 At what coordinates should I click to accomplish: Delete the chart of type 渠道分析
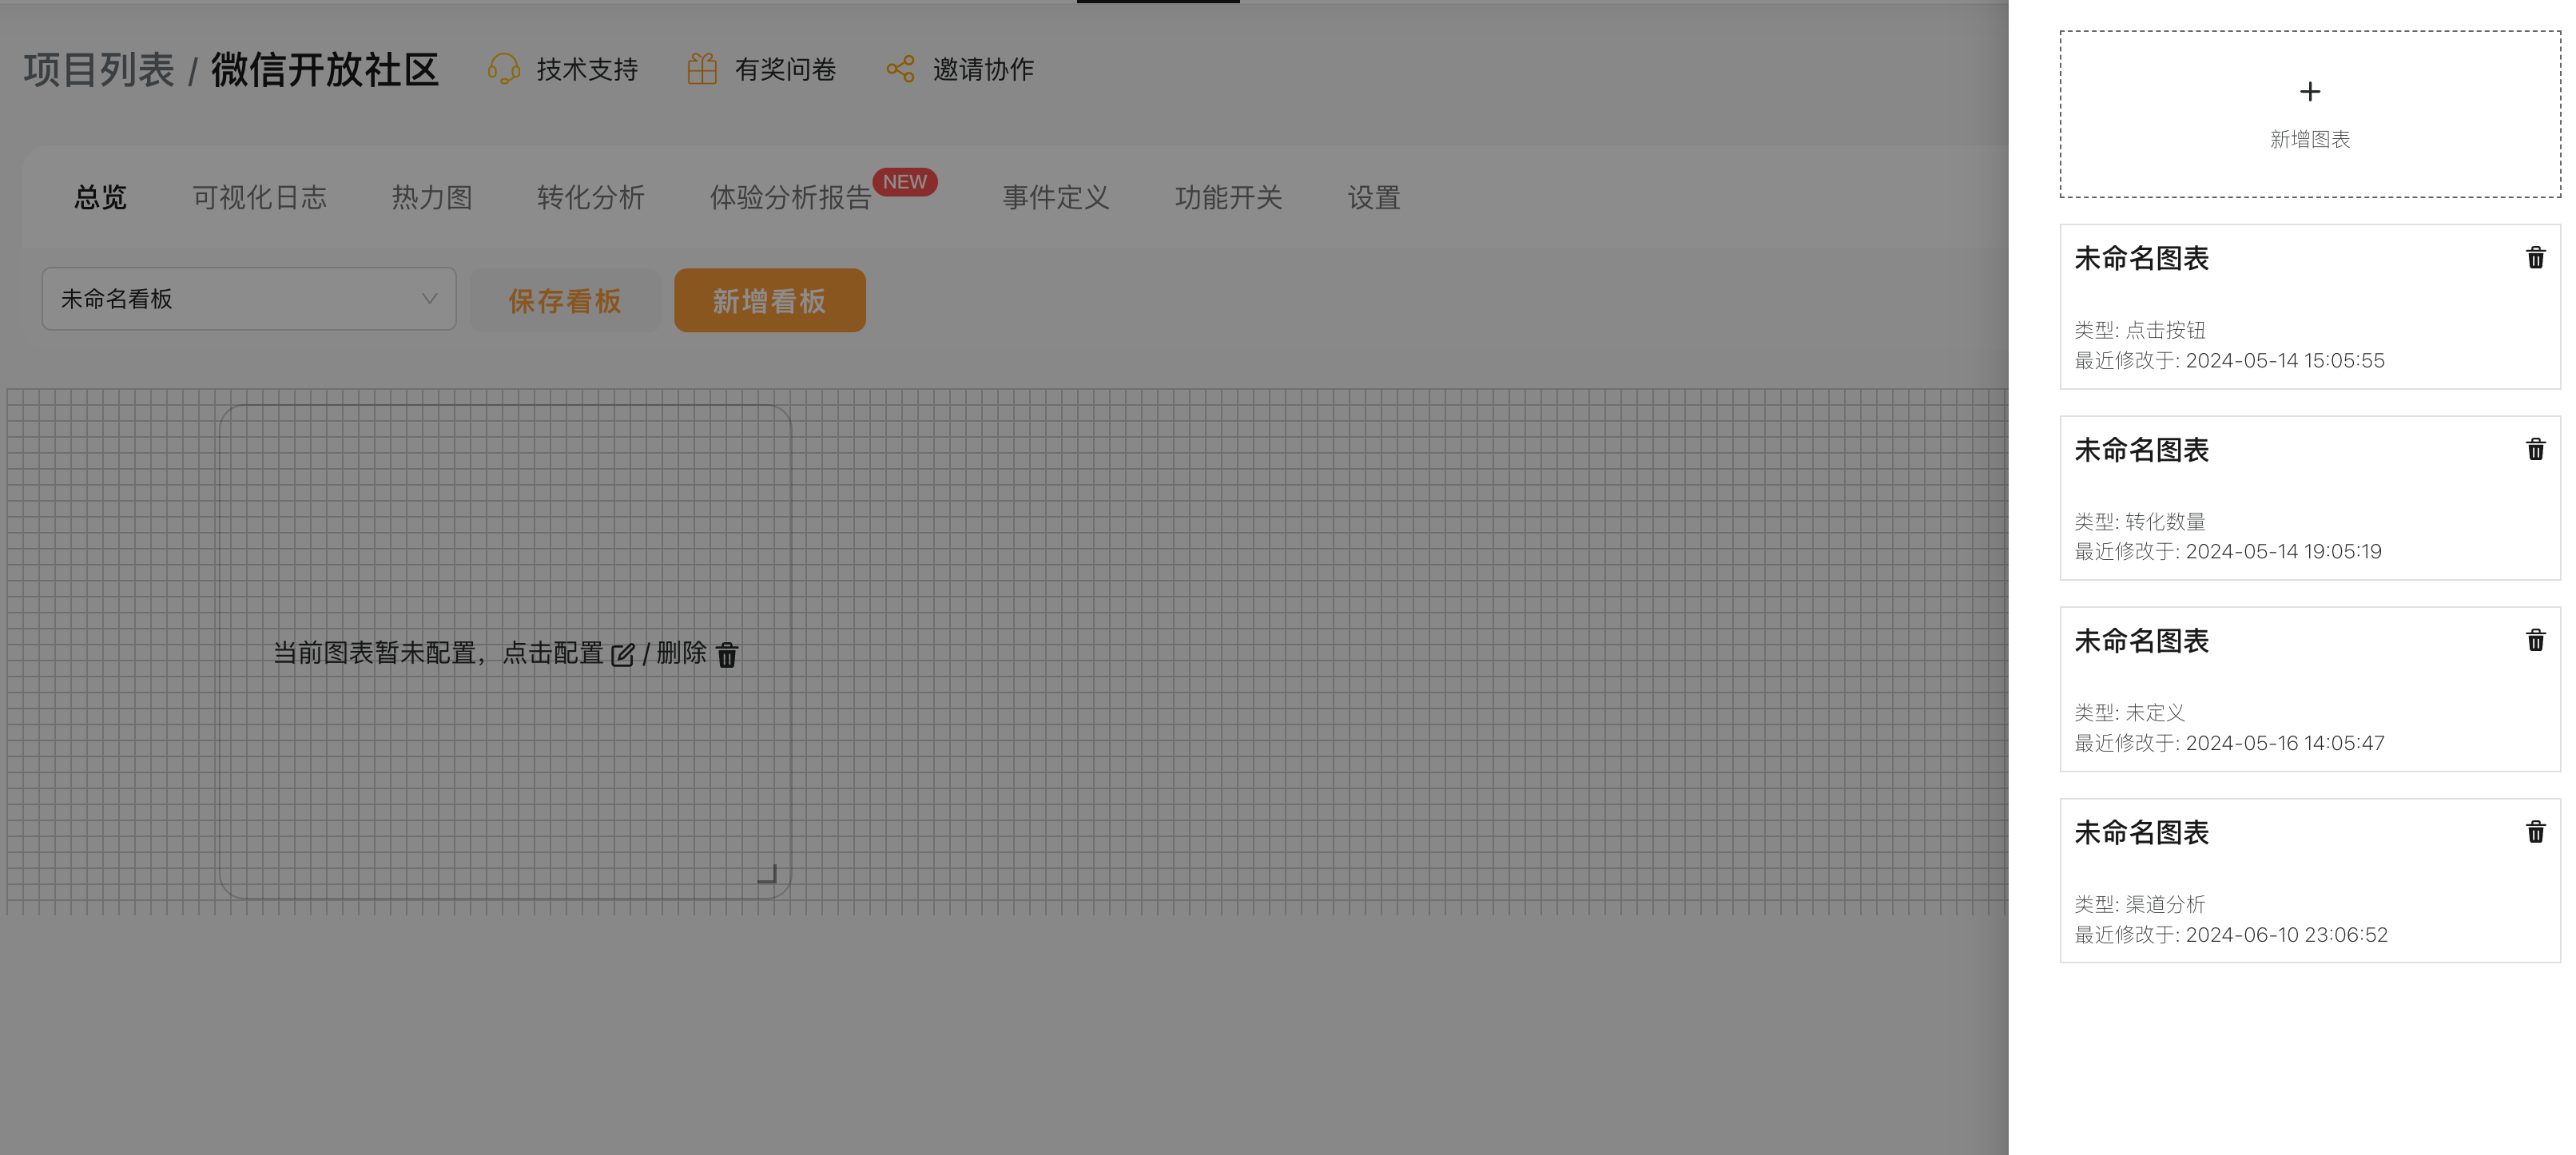click(x=2536, y=832)
